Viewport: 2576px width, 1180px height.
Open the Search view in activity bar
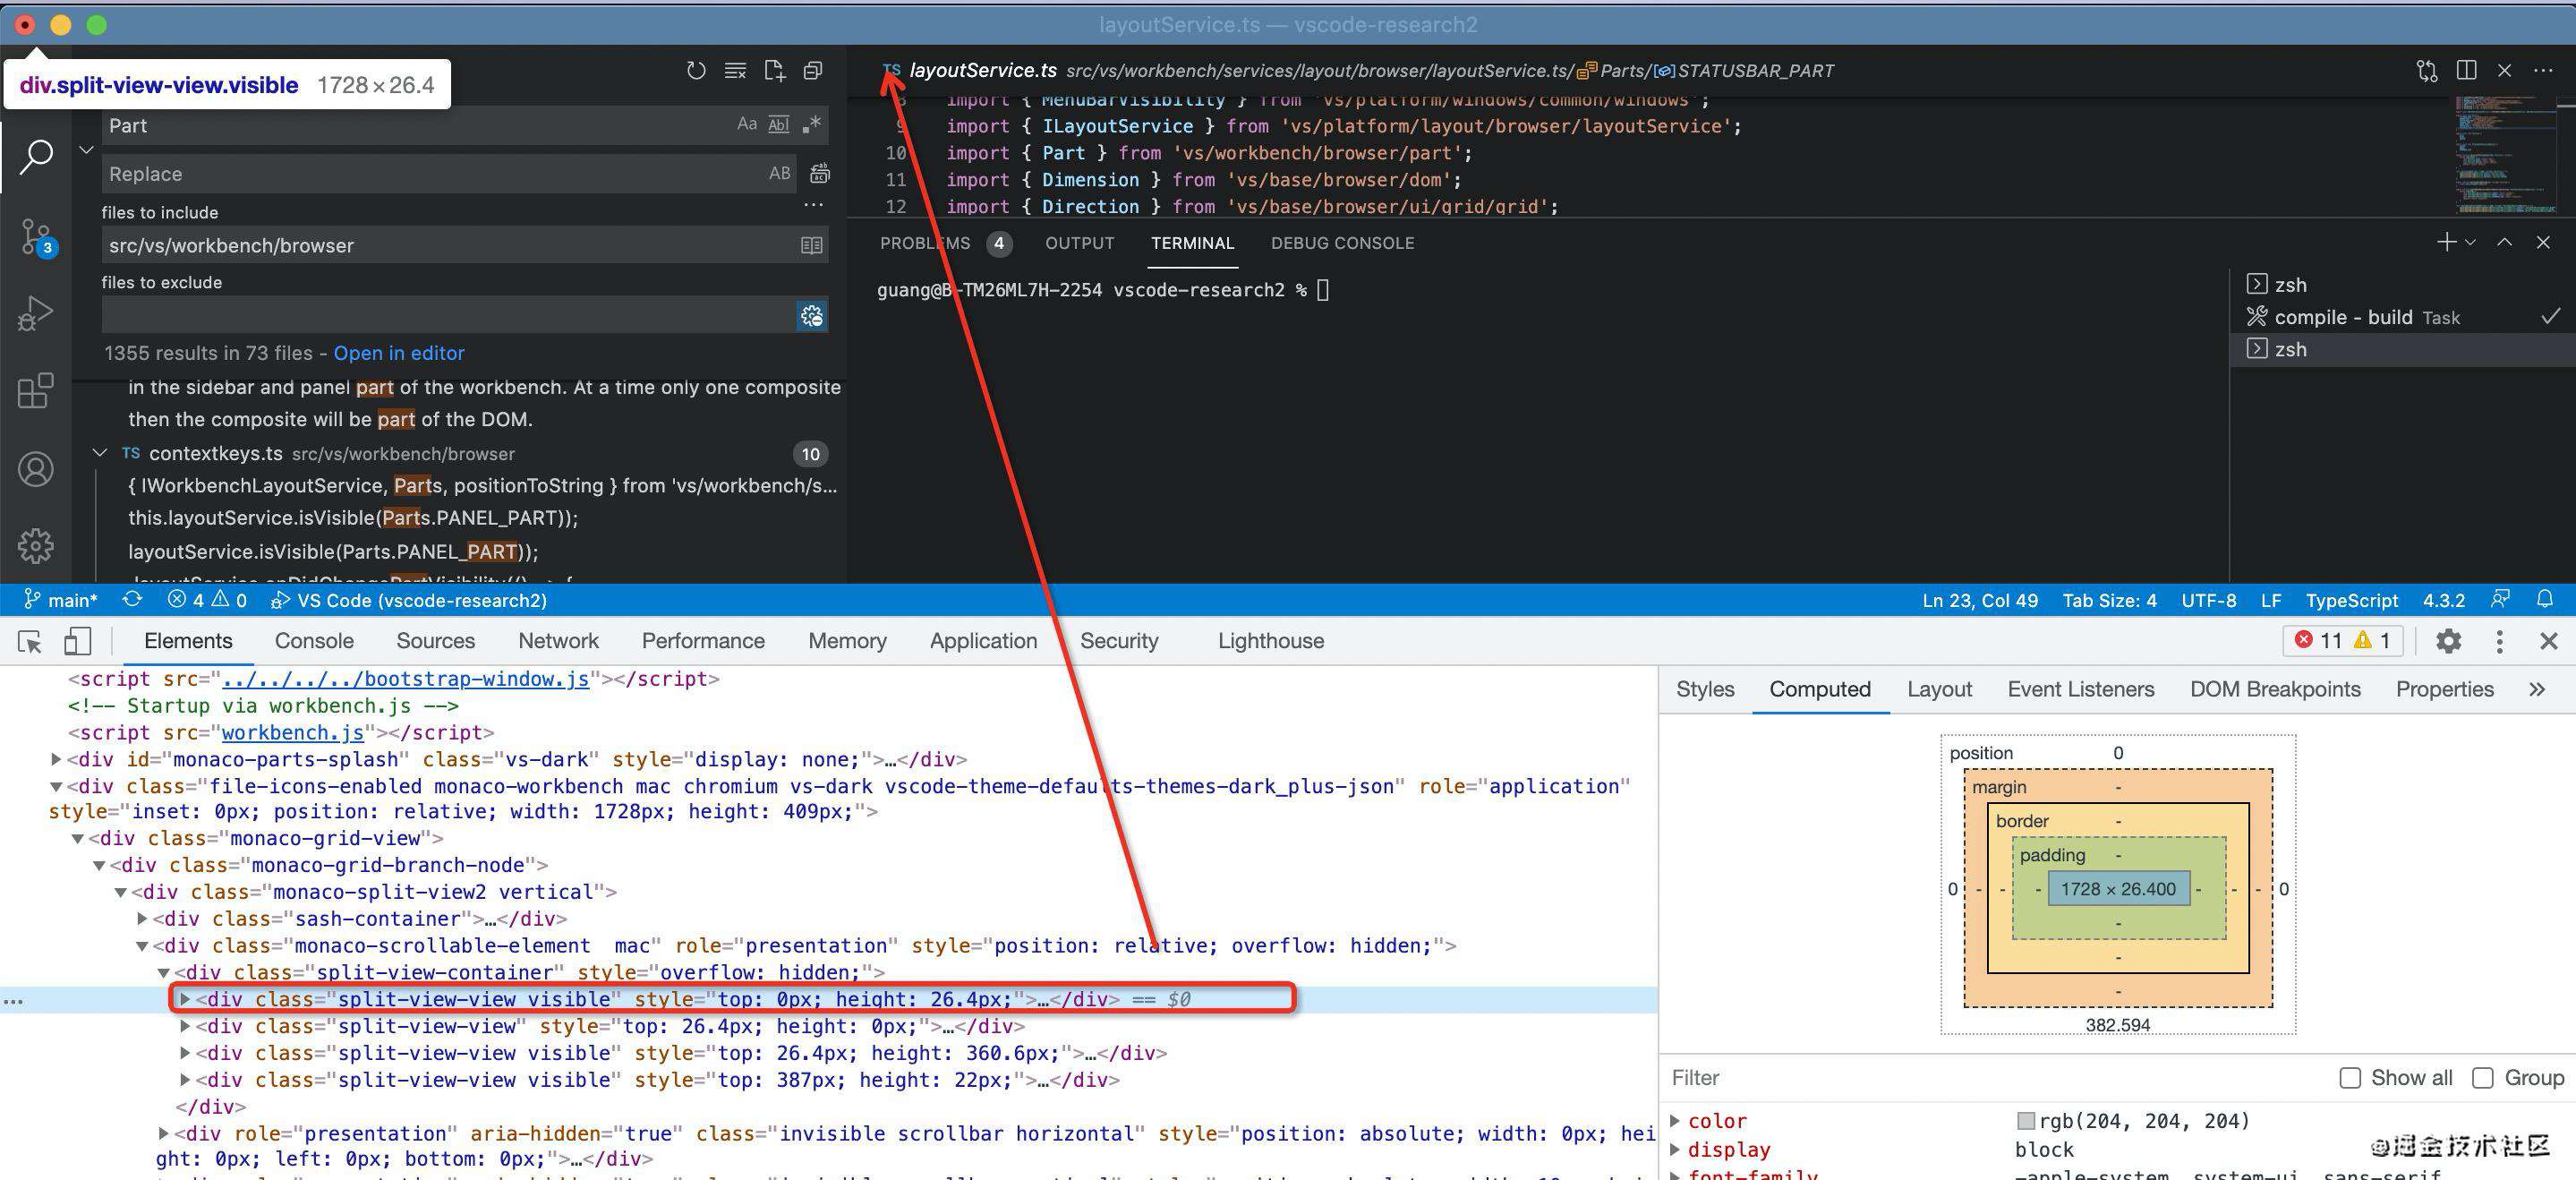pos(36,157)
